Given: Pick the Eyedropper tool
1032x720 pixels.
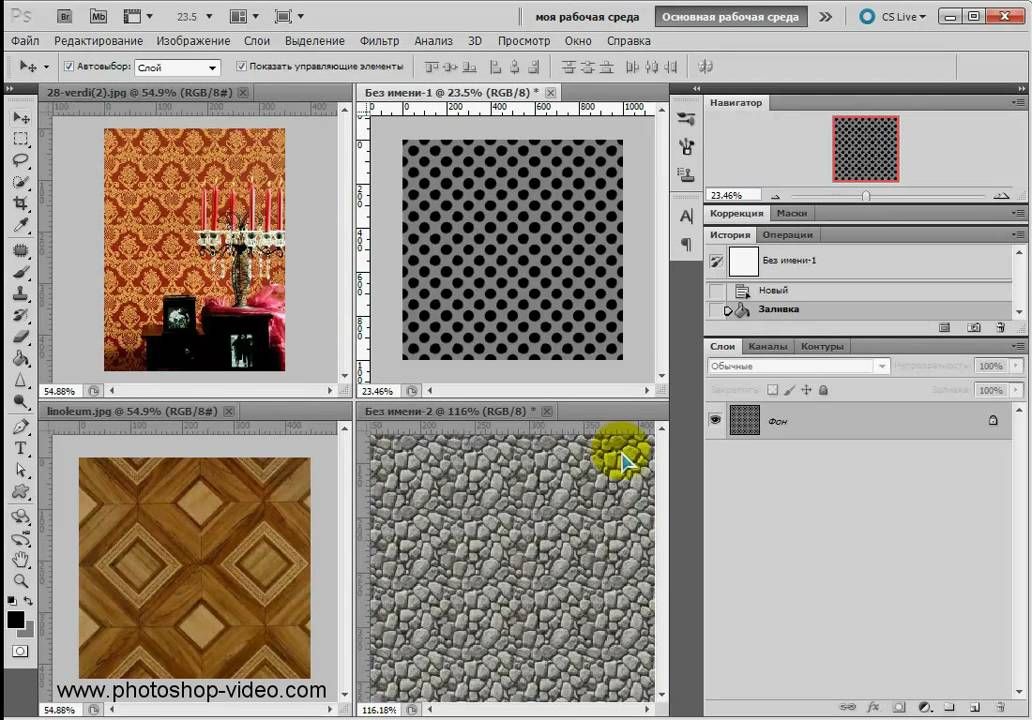Looking at the screenshot, I should point(20,226).
